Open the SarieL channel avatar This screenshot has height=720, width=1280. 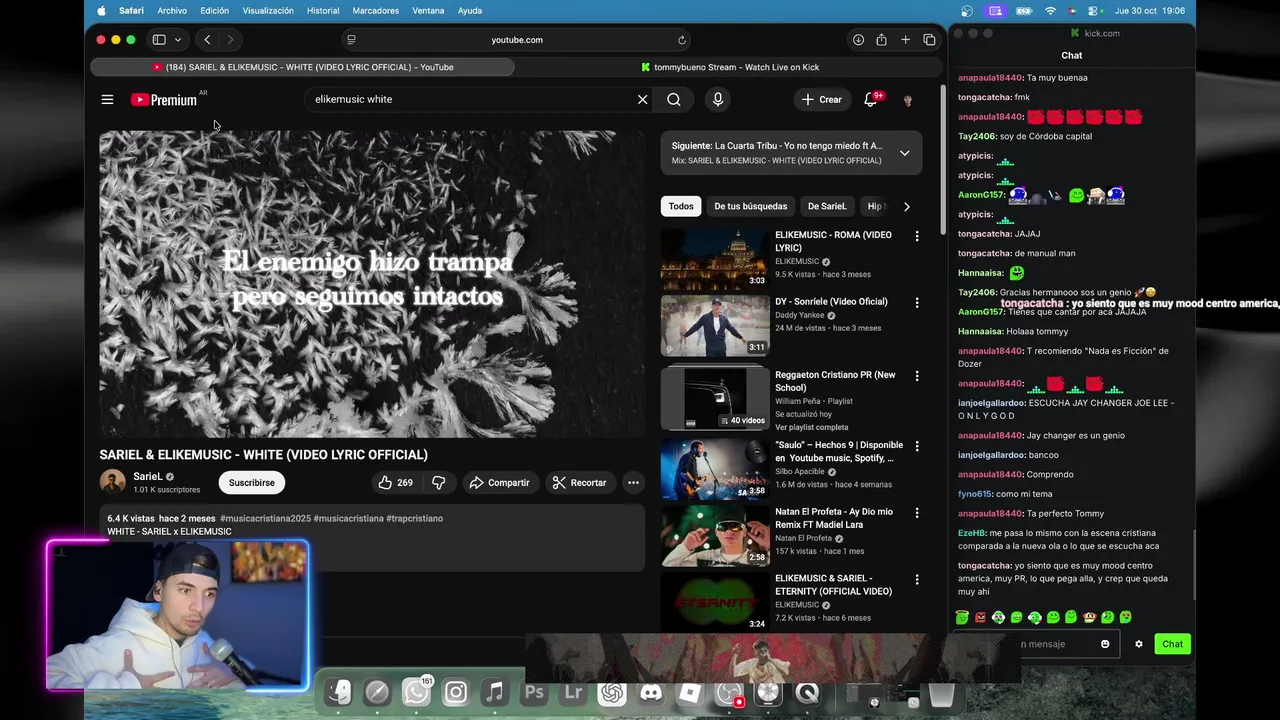pos(112,482)
